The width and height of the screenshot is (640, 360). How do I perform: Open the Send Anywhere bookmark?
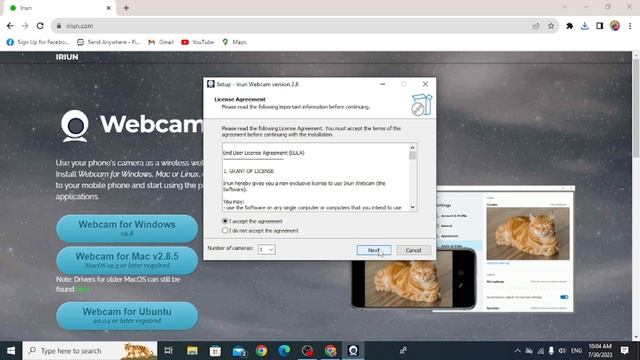pyautogui.click(x=109, y=42)
